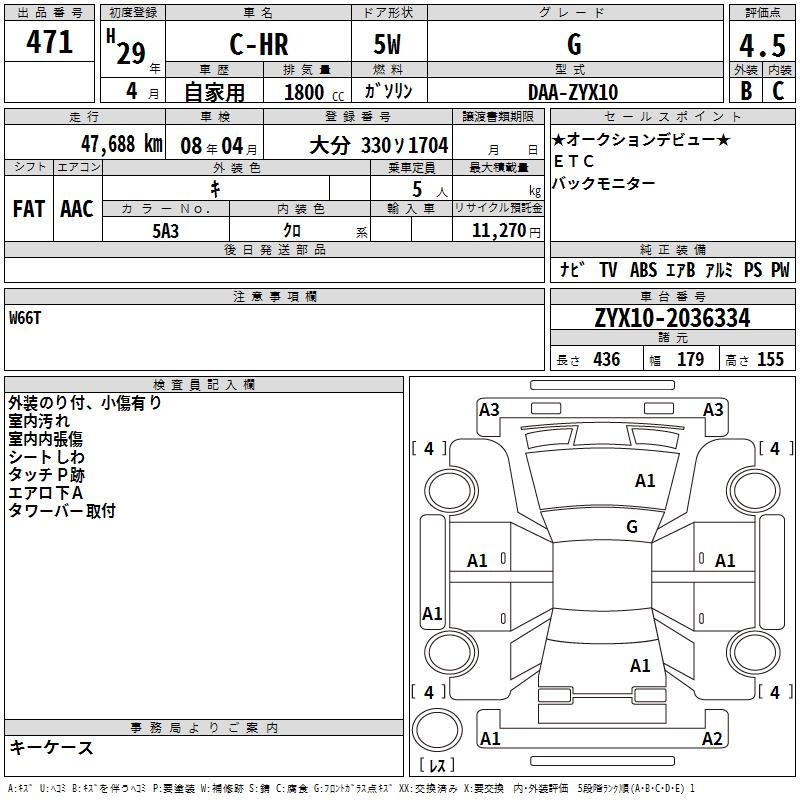Image resolution: width=800 pixels, height=800 pixels.
Task: Click the seating capacity value 5人
Action: point(429,190)
